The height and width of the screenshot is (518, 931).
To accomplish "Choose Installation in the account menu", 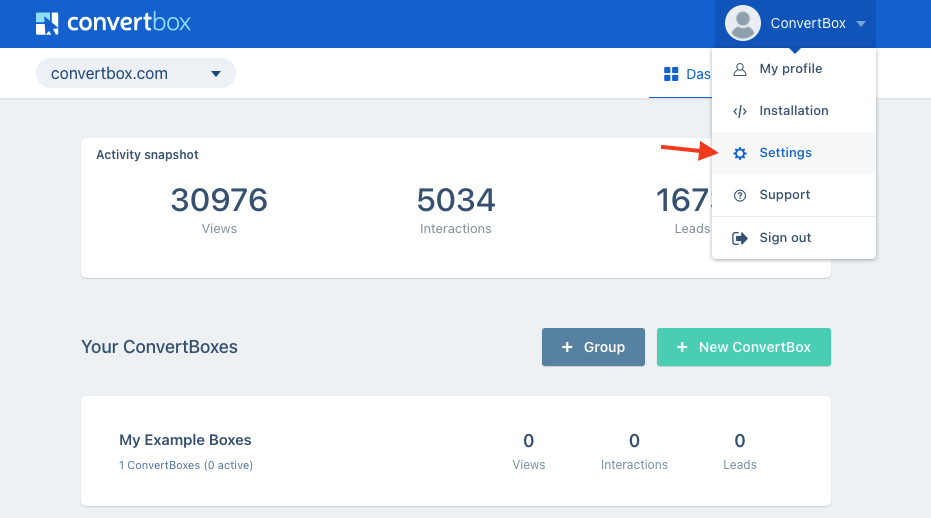I will pos(794,110).
